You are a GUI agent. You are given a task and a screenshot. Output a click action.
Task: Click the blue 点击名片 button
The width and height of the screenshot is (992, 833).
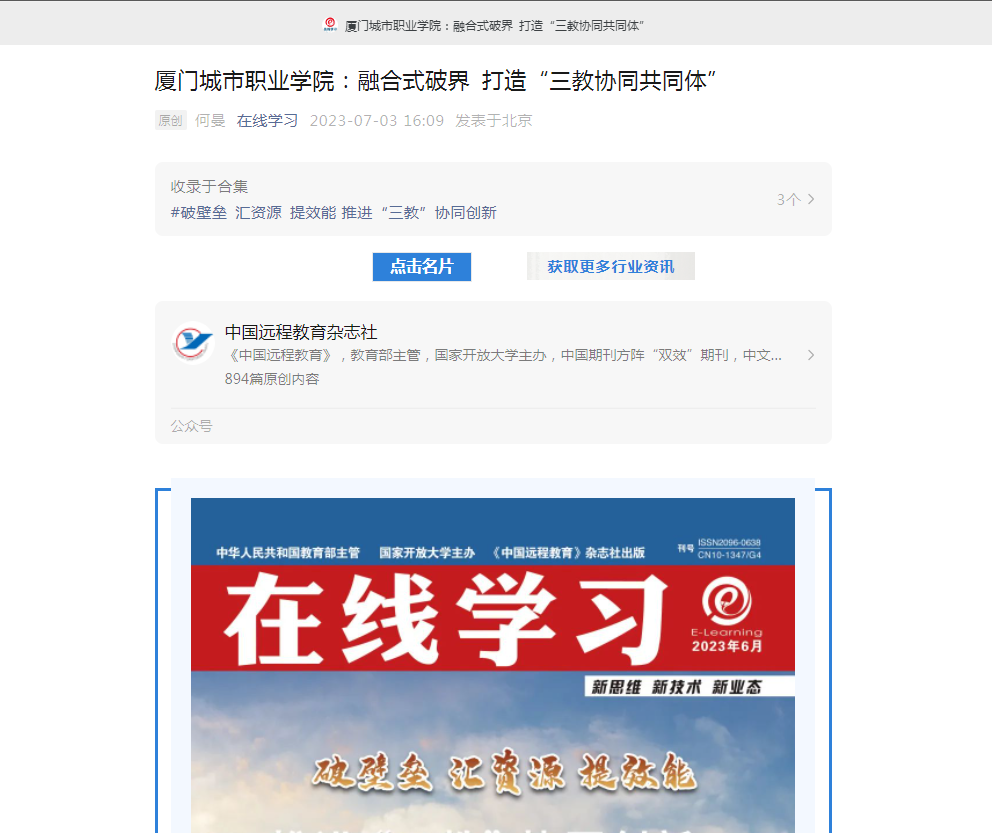[421, 266]
